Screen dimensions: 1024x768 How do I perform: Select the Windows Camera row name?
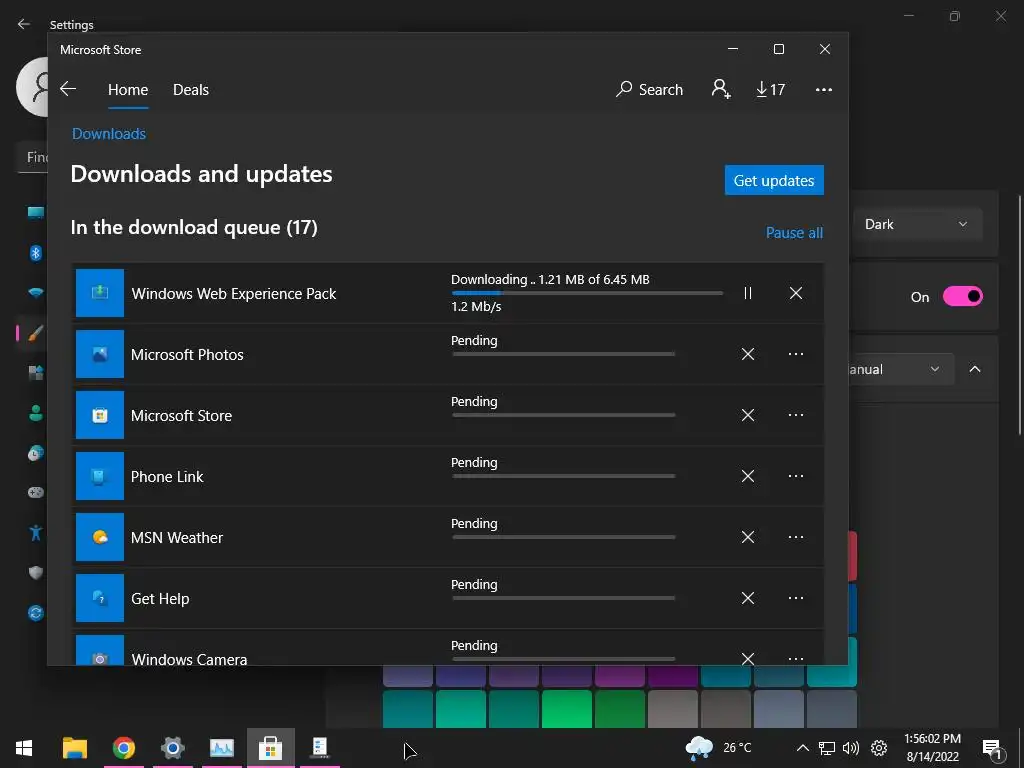pos(189,659)
